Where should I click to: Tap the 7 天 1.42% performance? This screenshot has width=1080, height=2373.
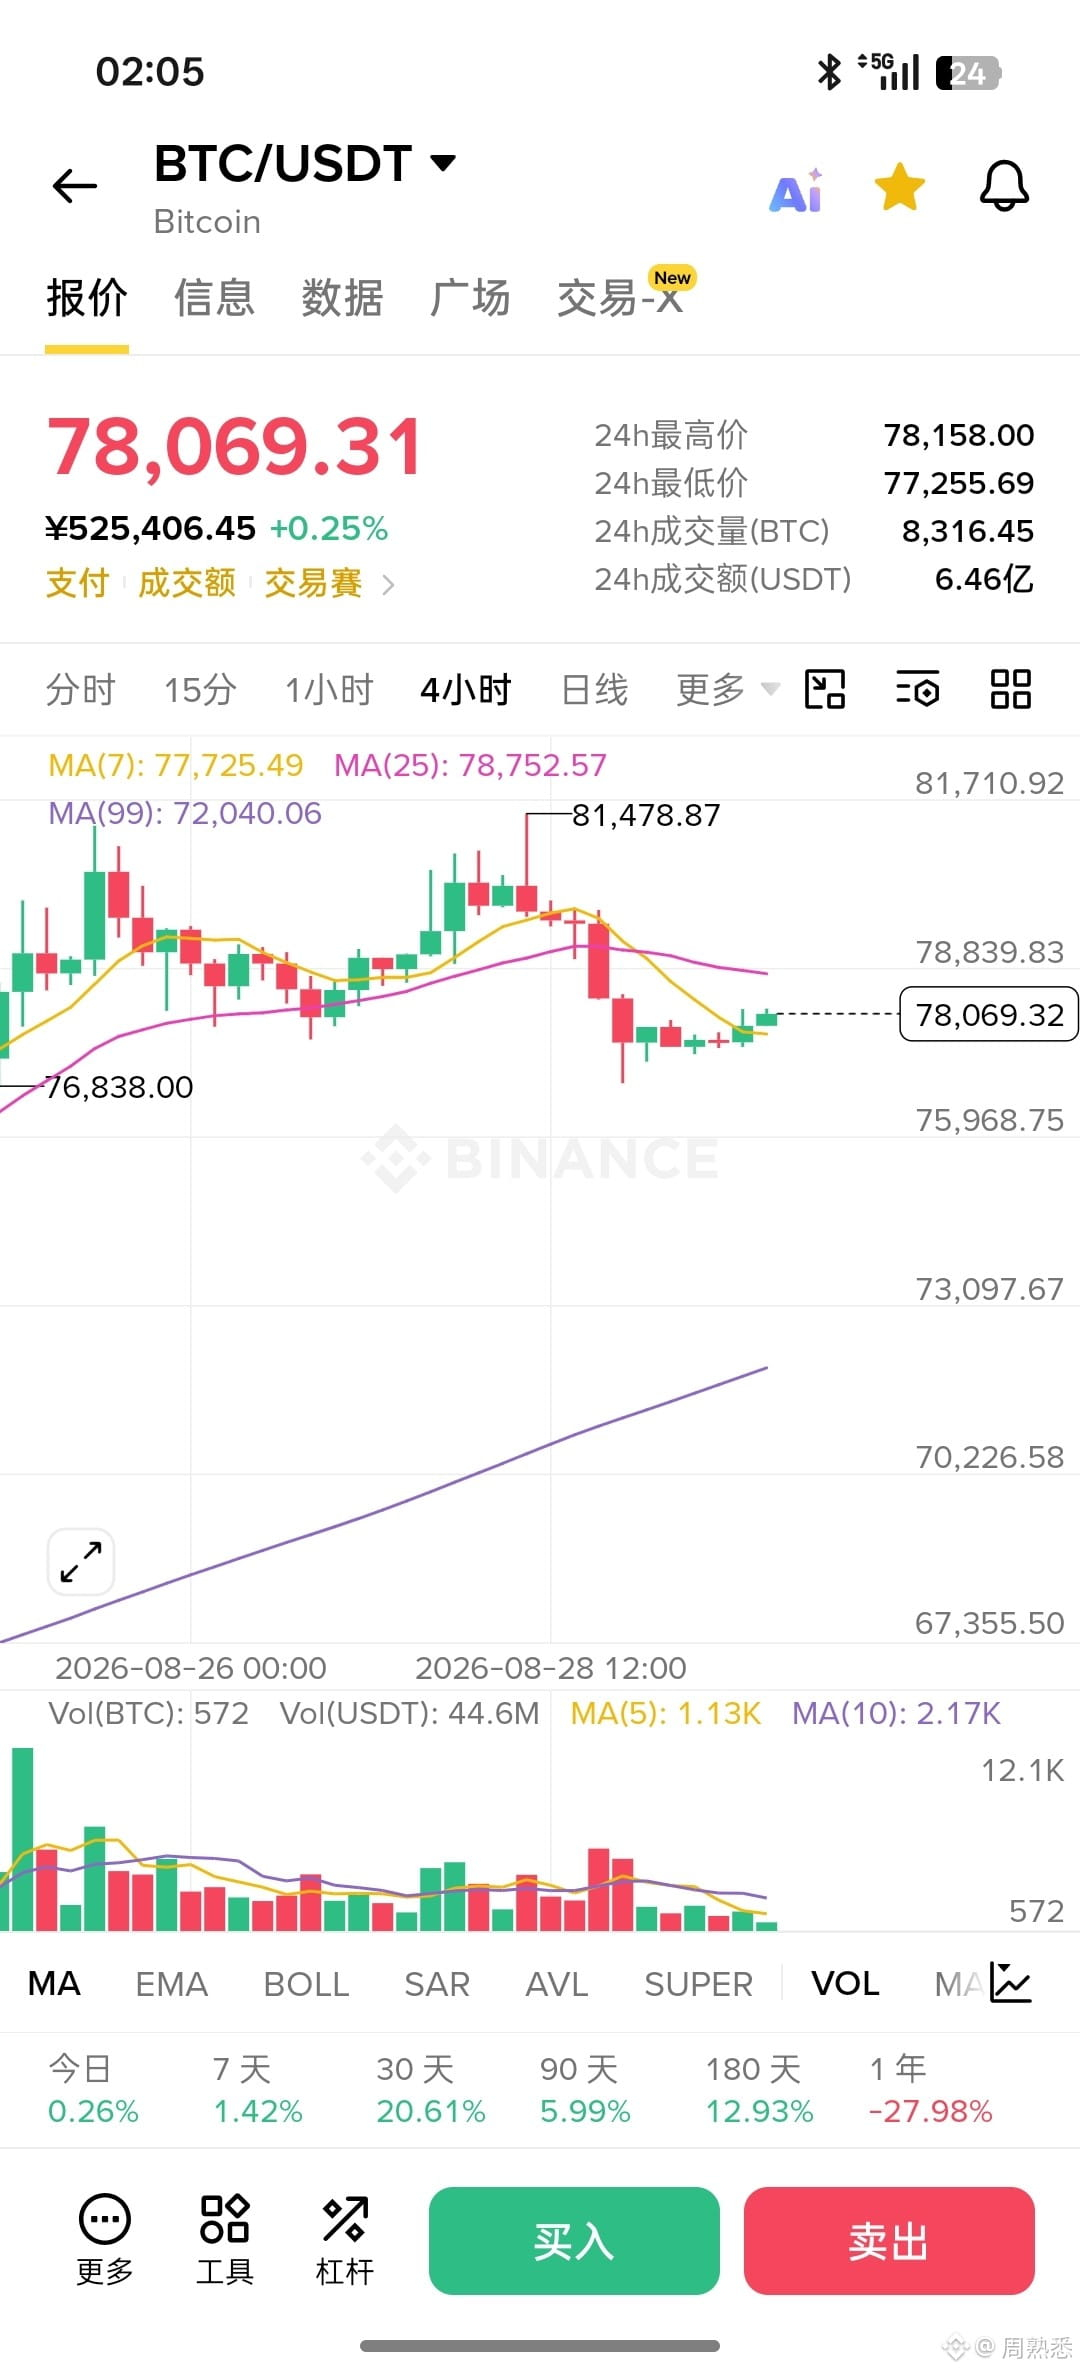point(257,2090)
